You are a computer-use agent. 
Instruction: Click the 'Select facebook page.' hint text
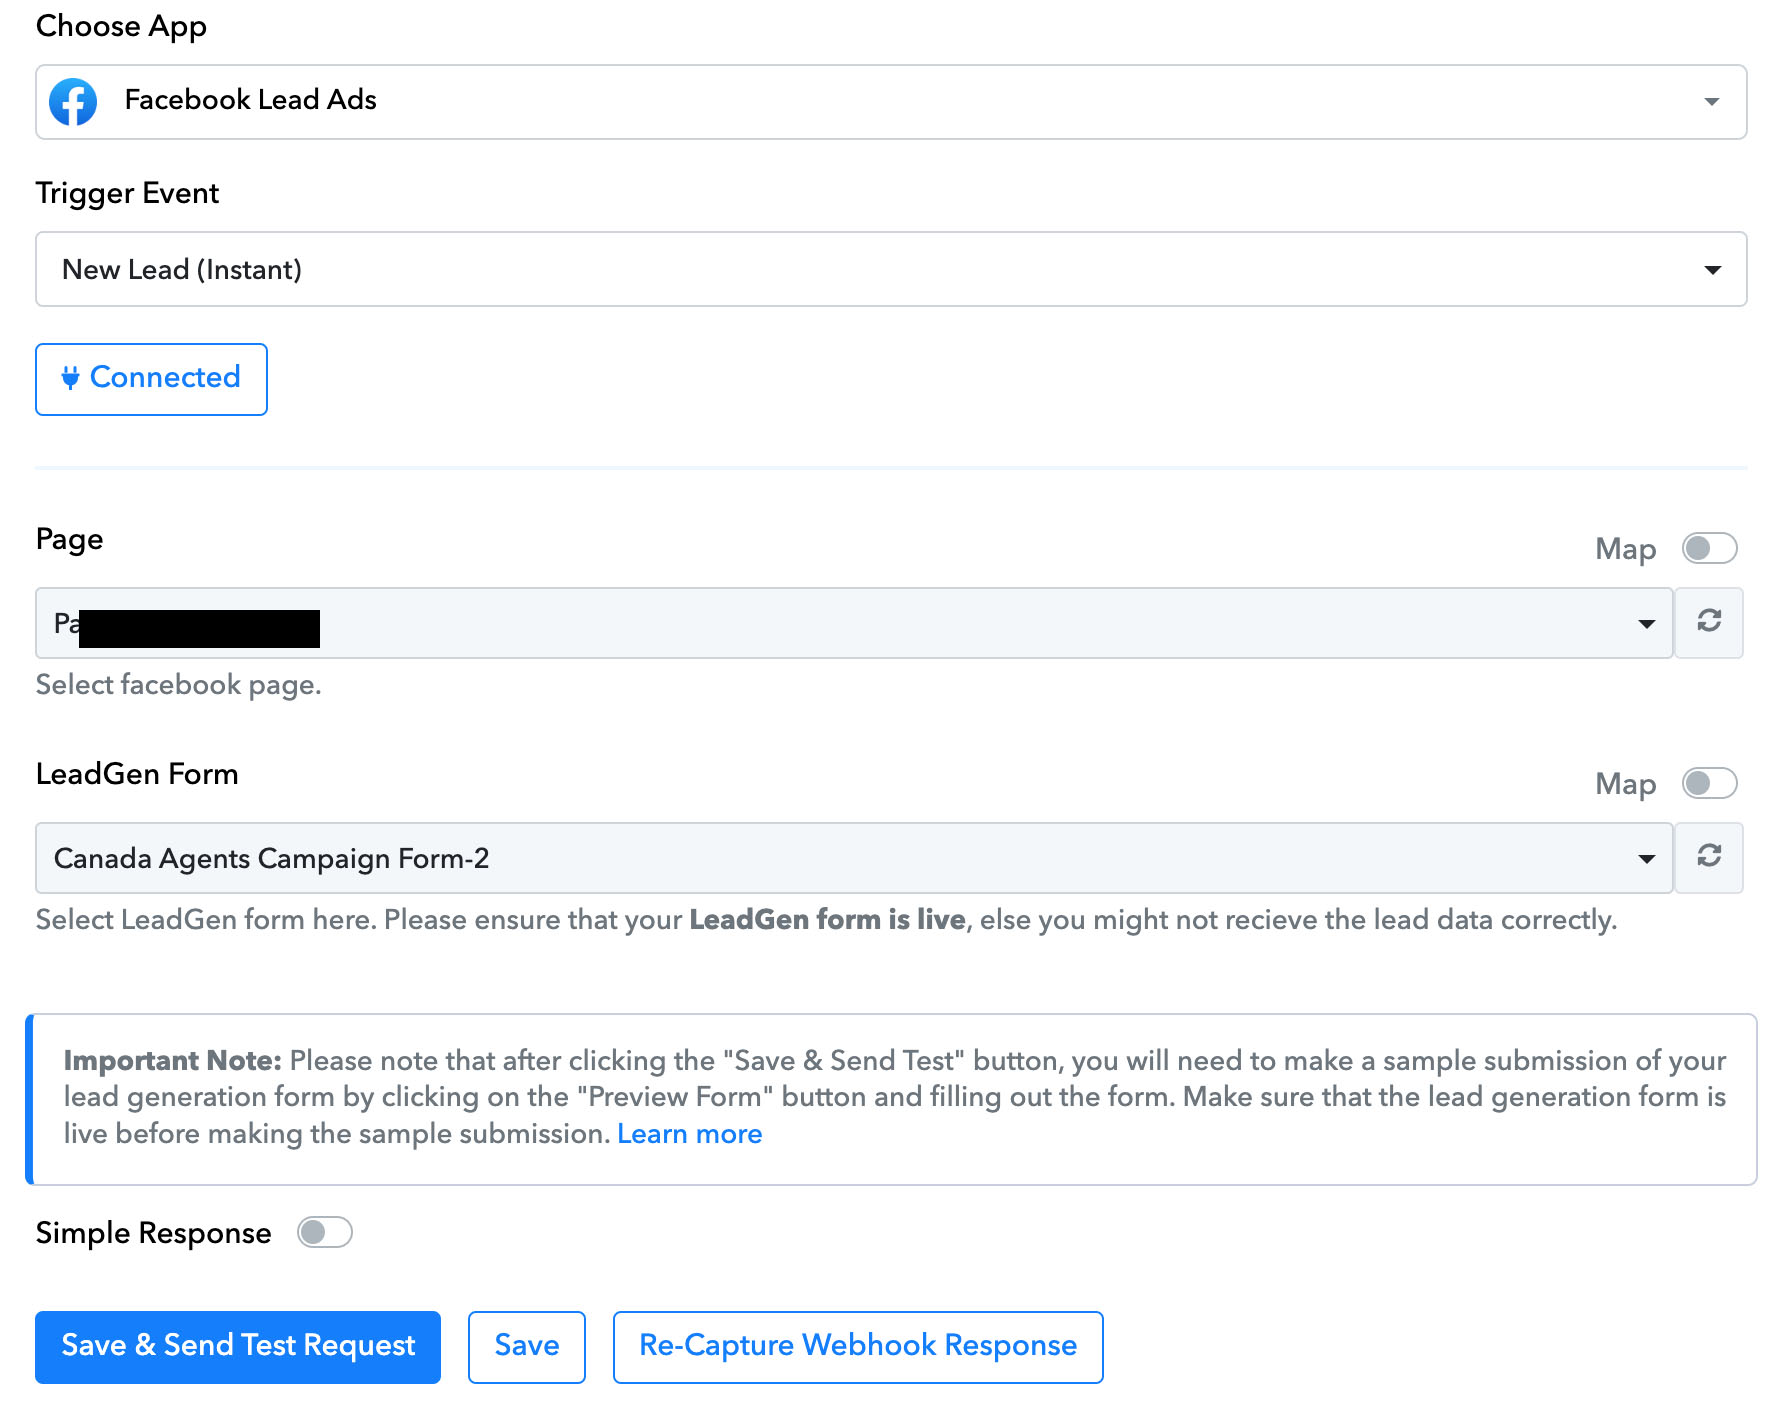coord(179,685)
